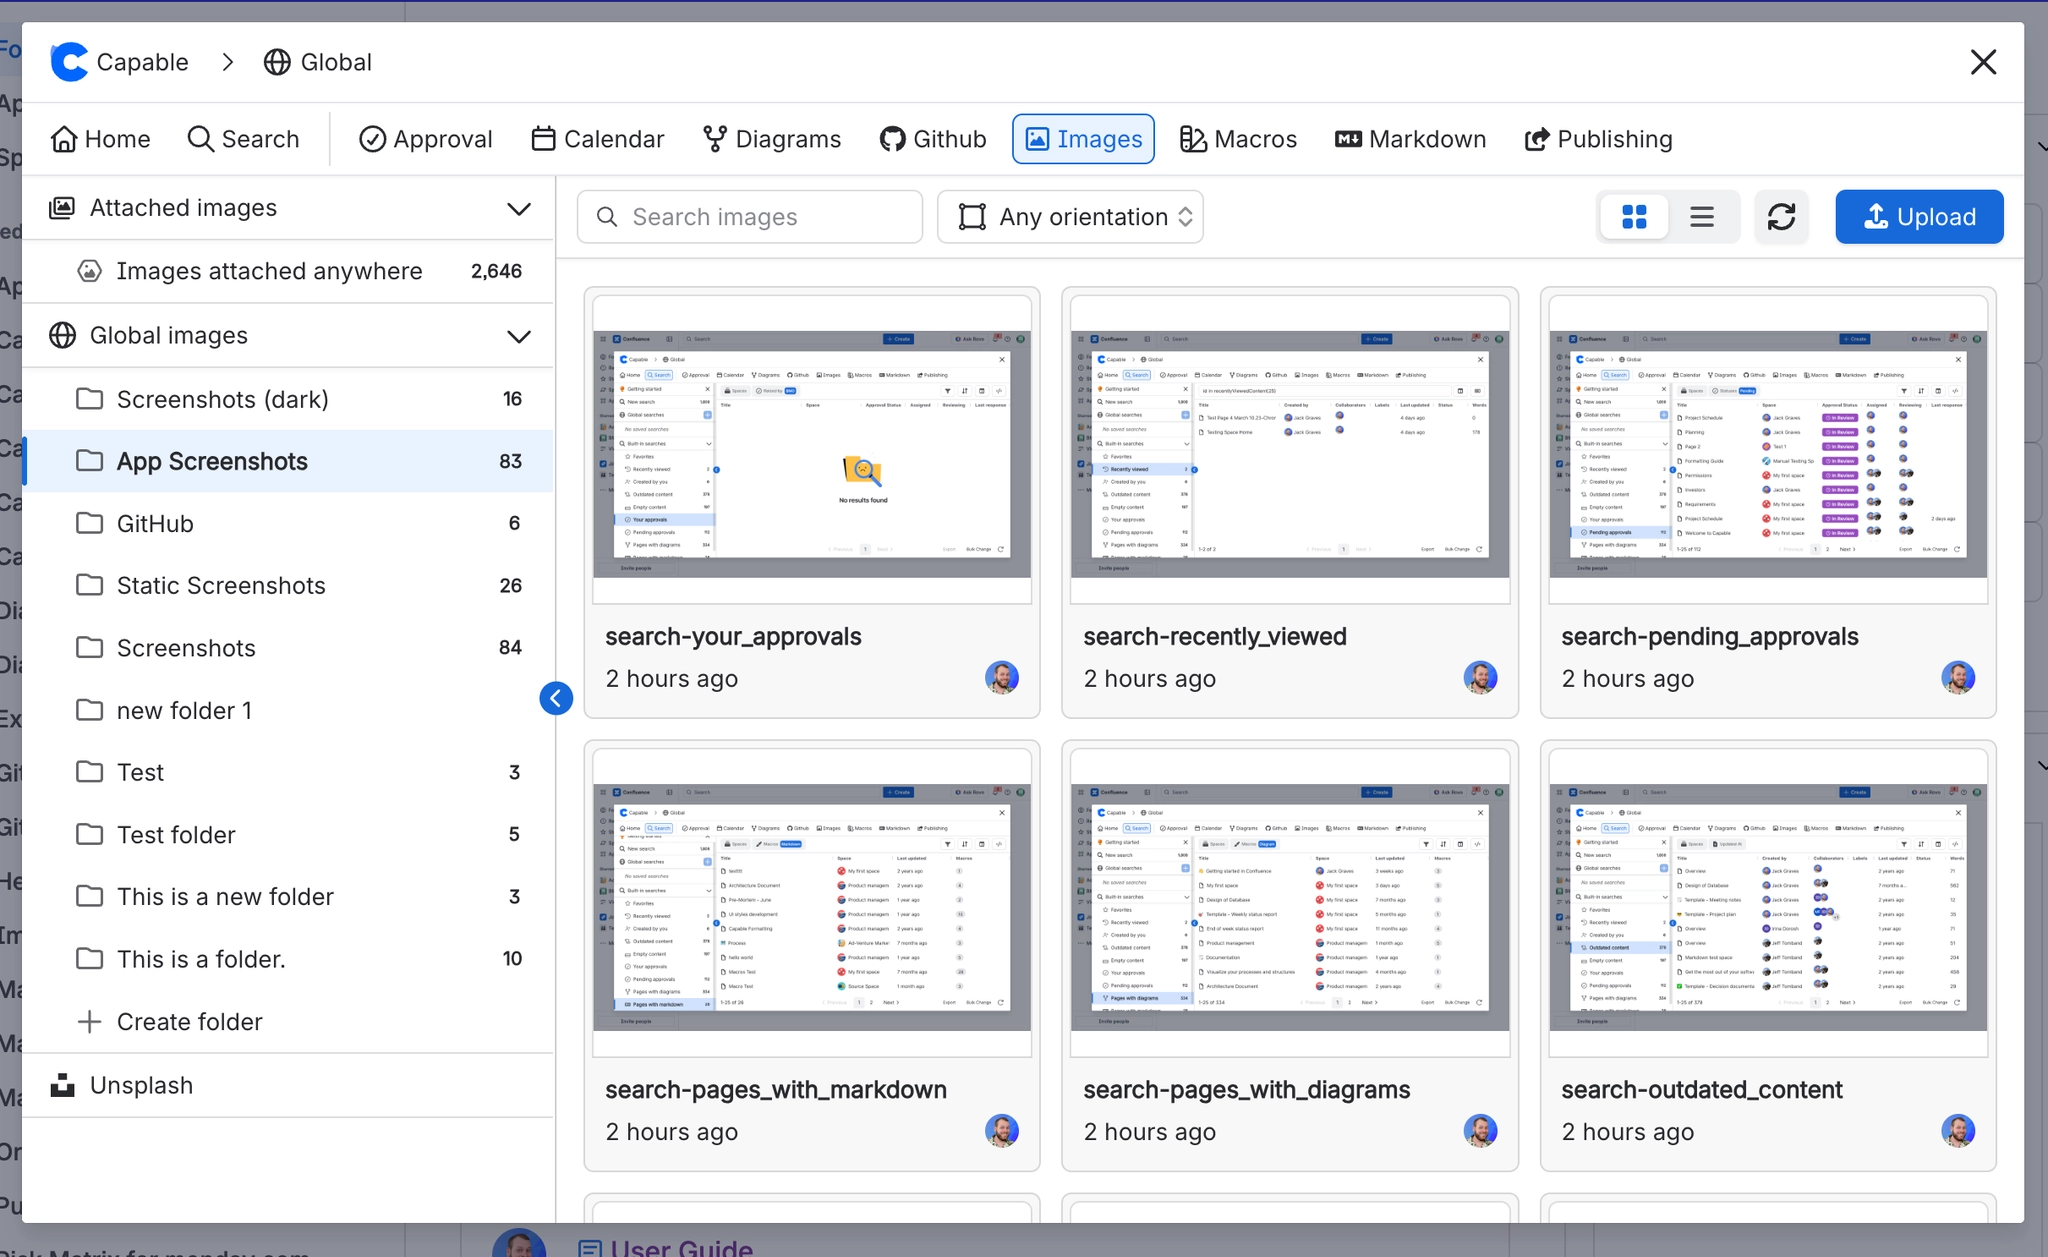Viewport: 2048px width, 1257px height.
Task: Open the Publishing section
Action: [x=1598, y=139]
